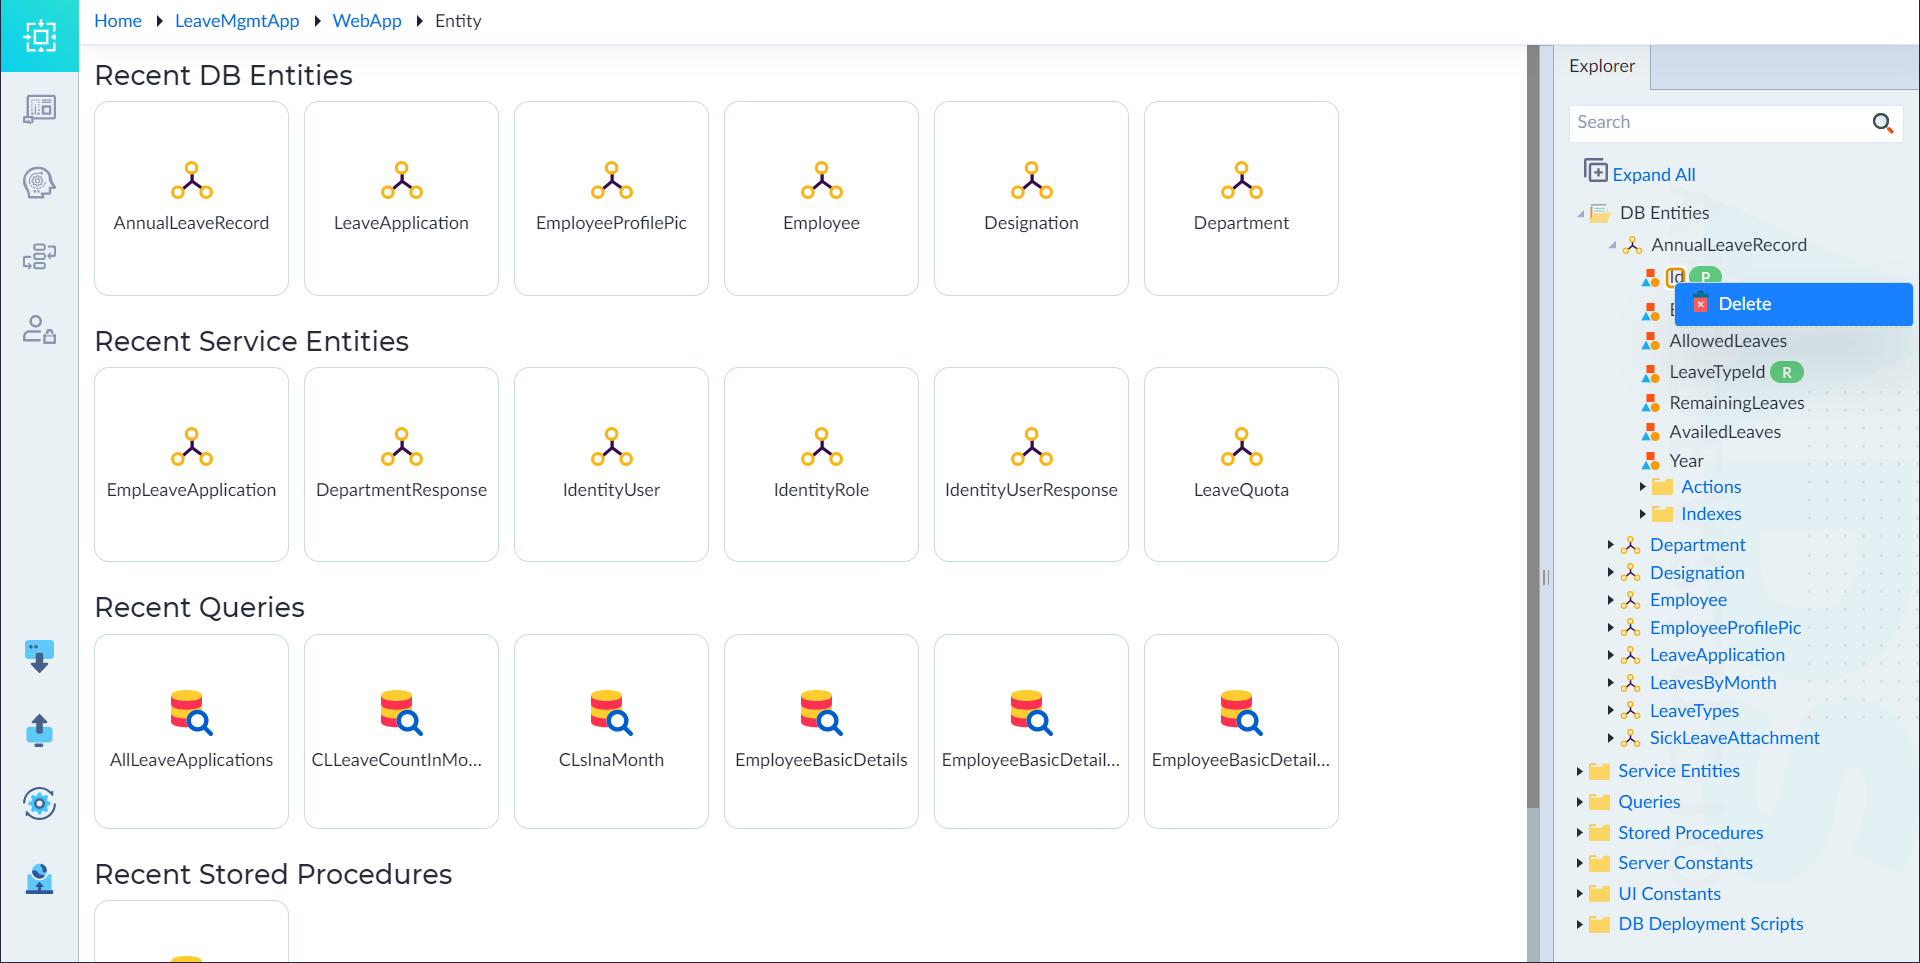Click the main content vertical scrollbar

pos(1533,427)
